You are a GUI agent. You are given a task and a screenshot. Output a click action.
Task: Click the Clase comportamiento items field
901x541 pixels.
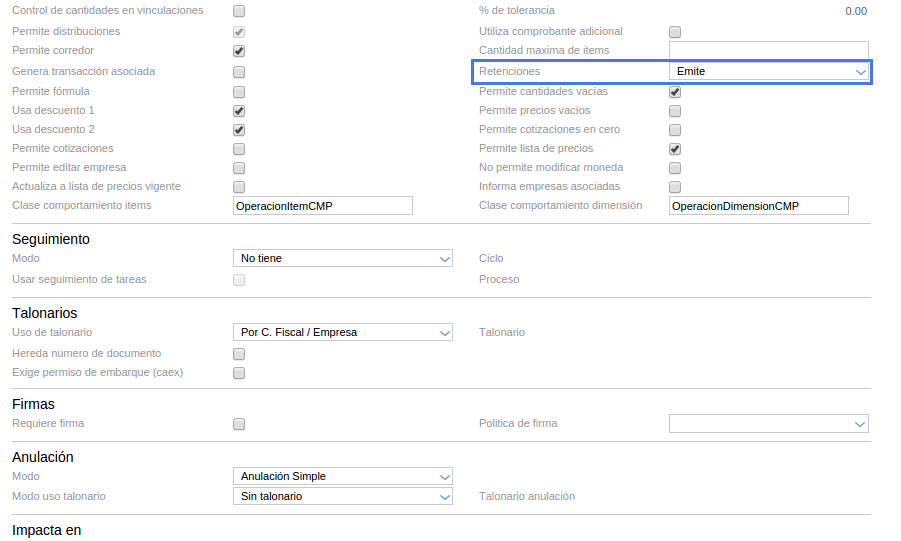tap(322, 206)
